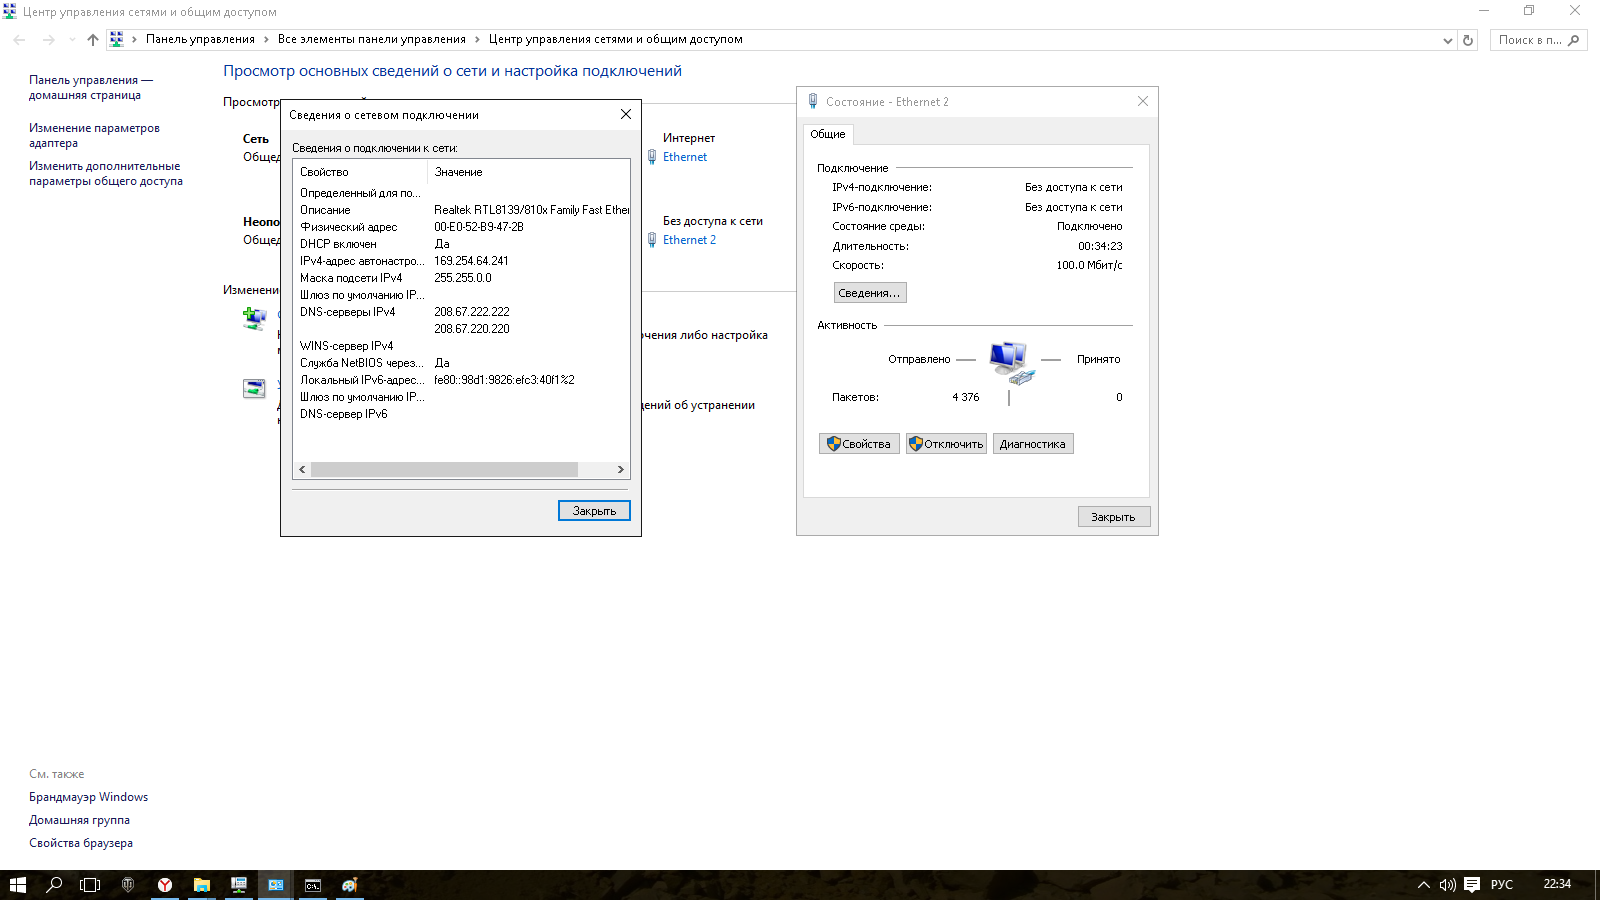Open the Action Center notifications
This screenshot has width=1600, height=900.
coord(1472,885)
